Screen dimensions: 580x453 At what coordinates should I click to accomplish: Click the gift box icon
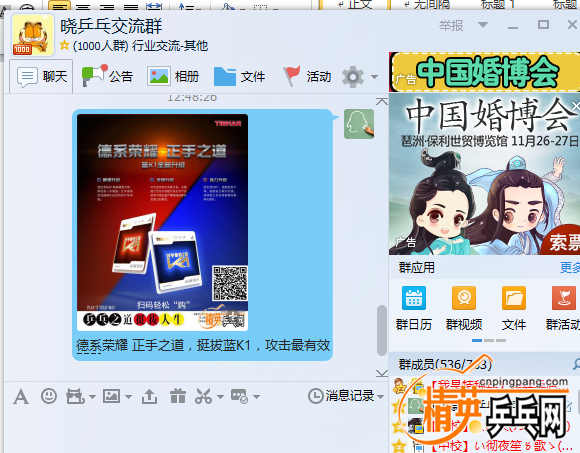pyautogui.click(x=178, y=396)
